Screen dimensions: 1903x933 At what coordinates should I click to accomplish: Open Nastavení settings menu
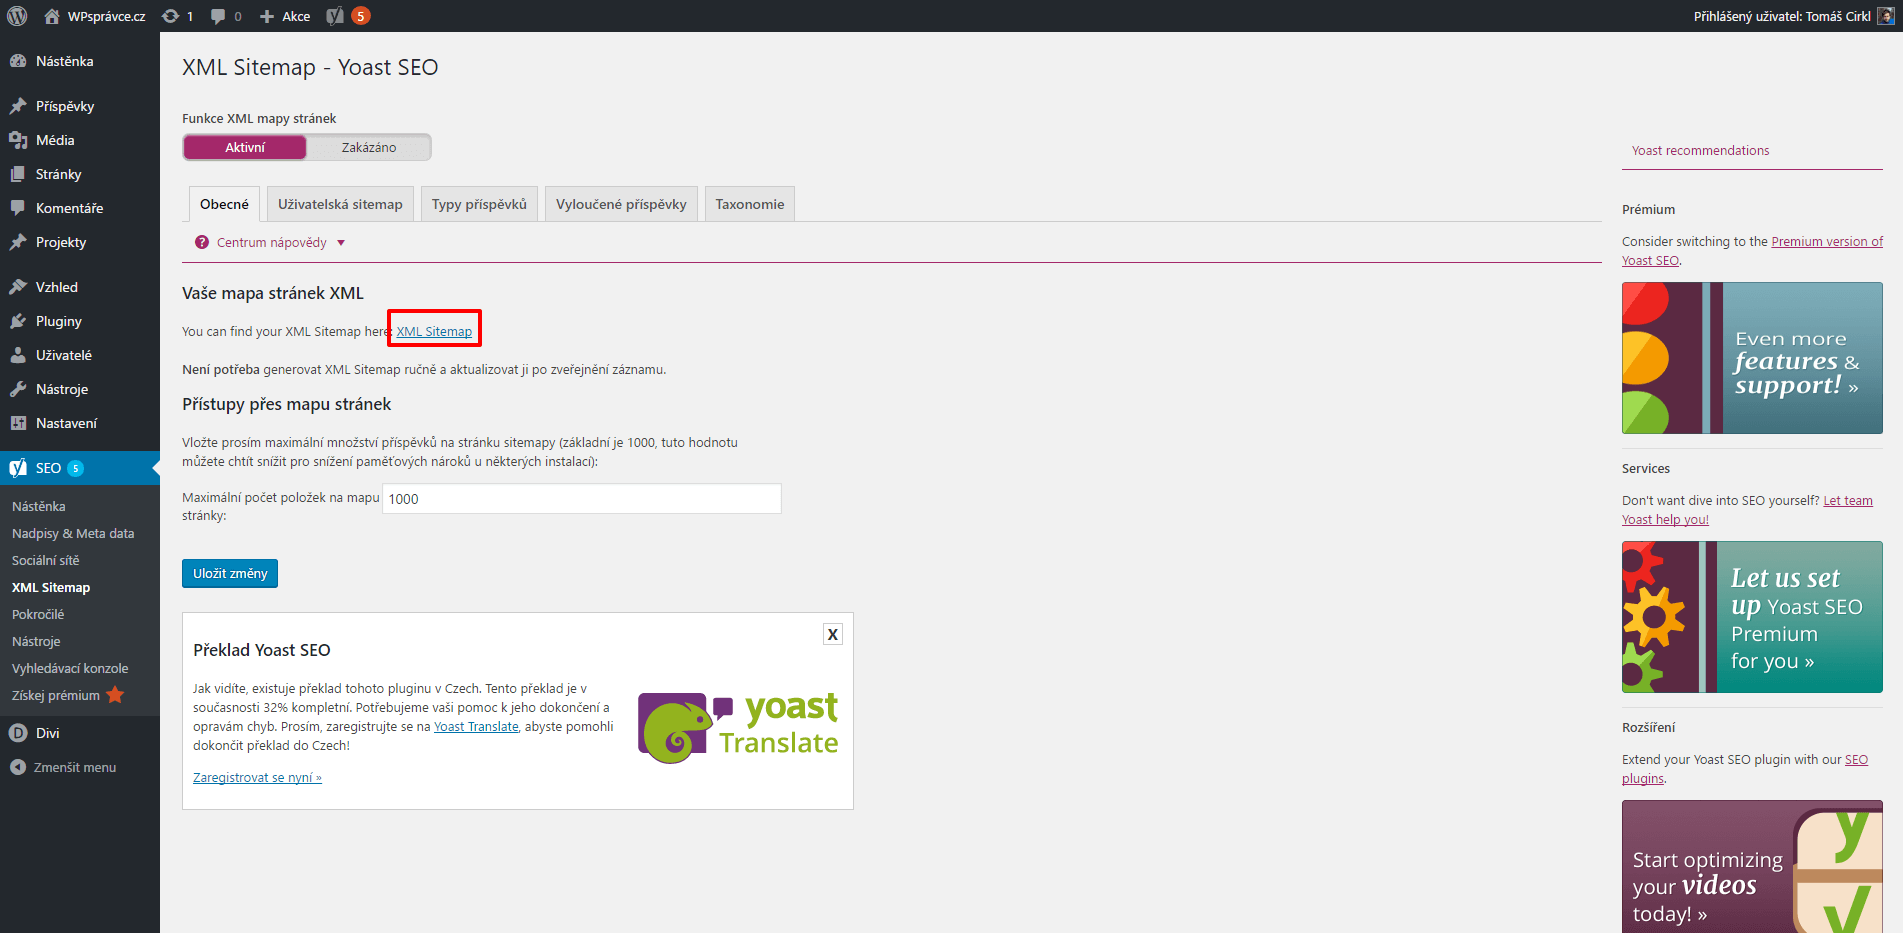pos(80,423)
